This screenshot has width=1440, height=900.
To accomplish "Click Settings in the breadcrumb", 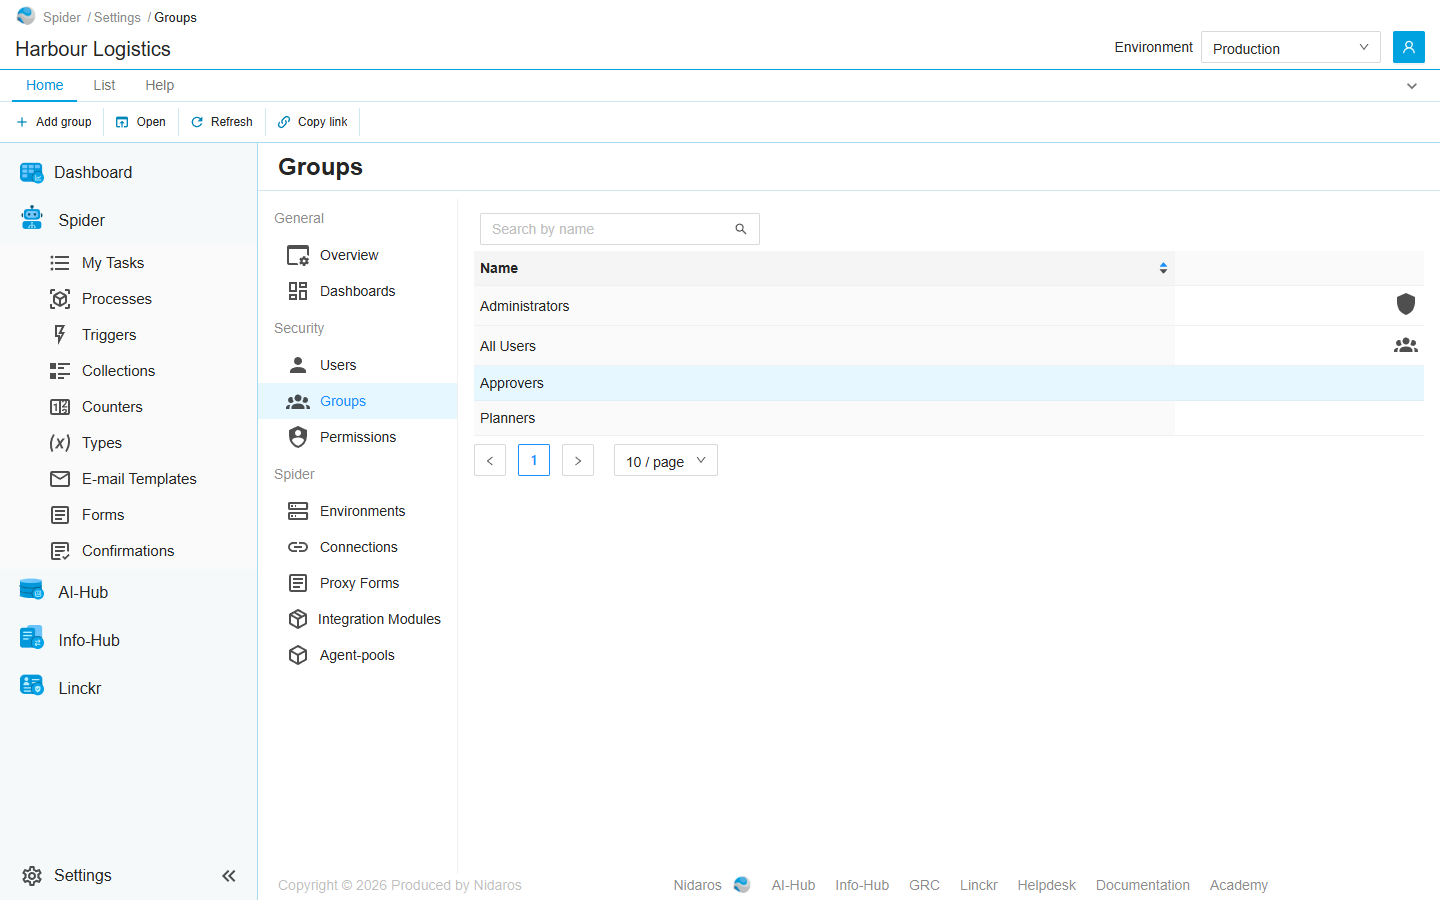I will coord(117,17).
